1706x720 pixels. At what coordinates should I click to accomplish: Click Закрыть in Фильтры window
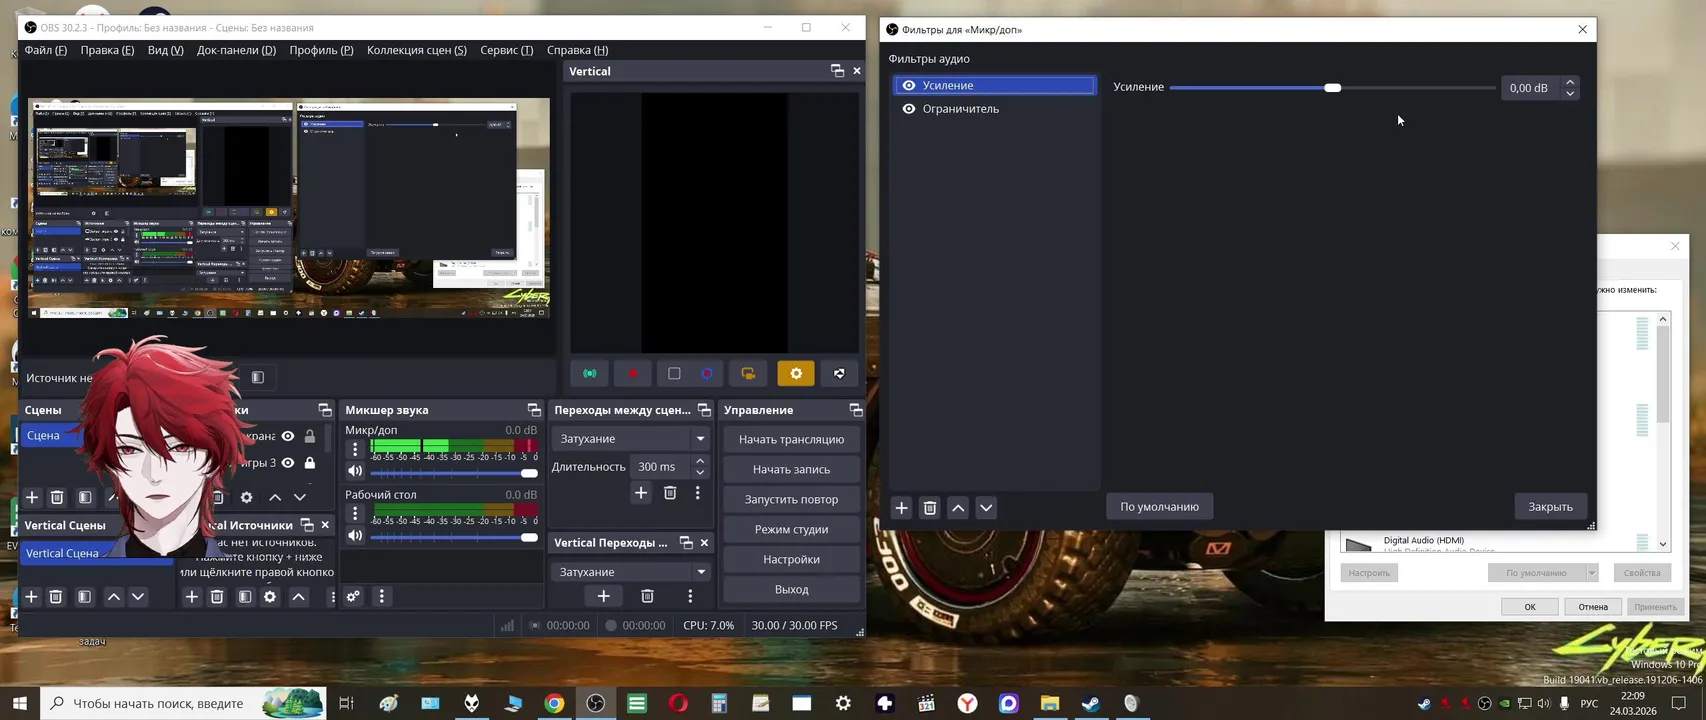point(1550,507)
